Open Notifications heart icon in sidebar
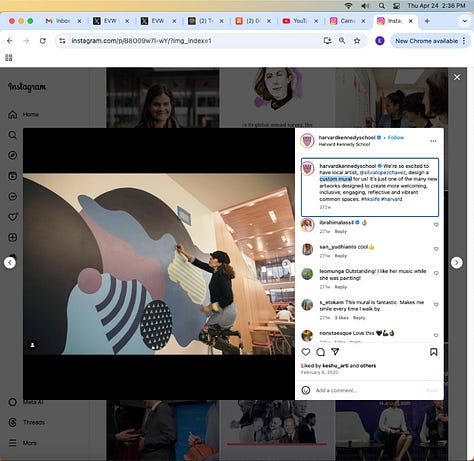 point(13,217)
